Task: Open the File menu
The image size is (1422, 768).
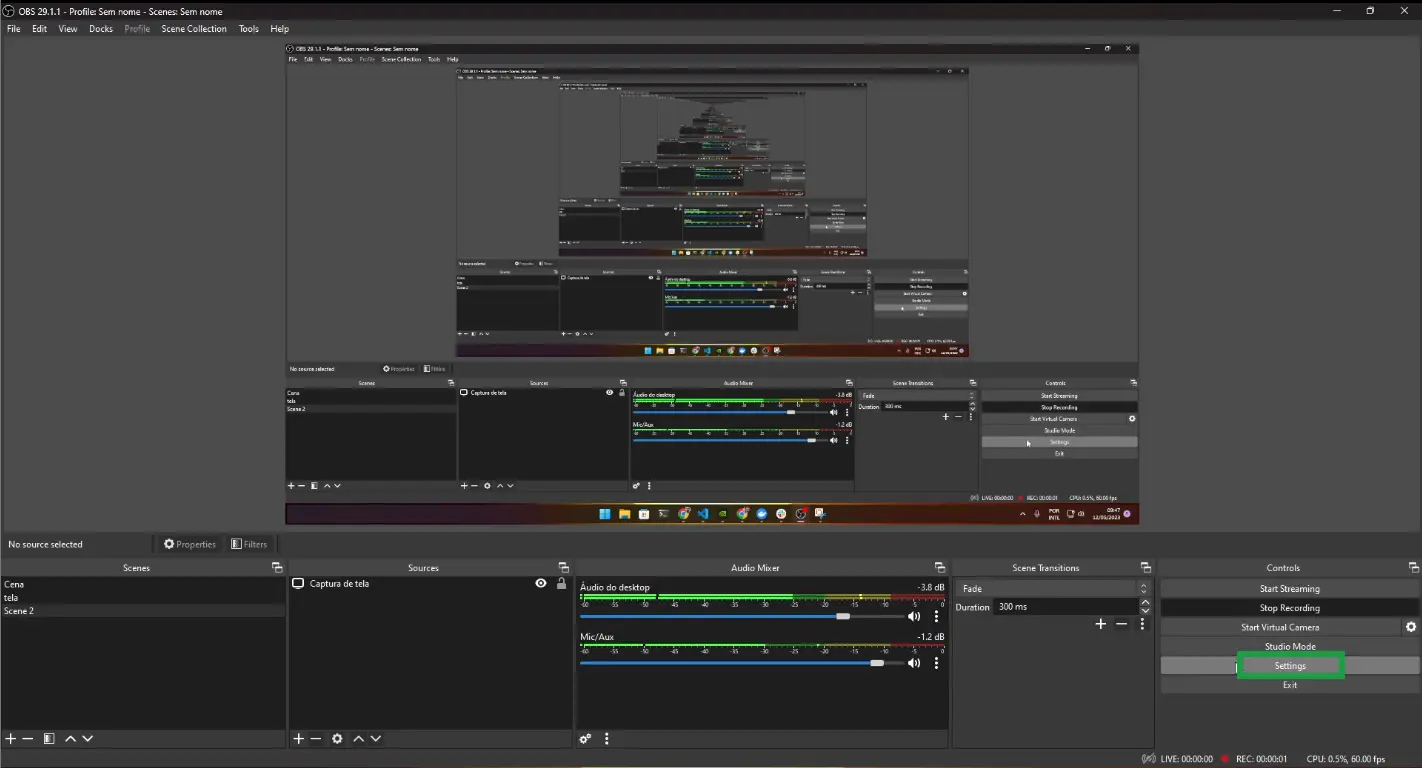Action: pos(14,29)
